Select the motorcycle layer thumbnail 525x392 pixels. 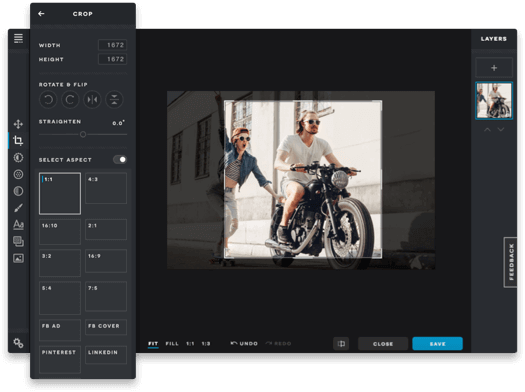click(494, 101)
